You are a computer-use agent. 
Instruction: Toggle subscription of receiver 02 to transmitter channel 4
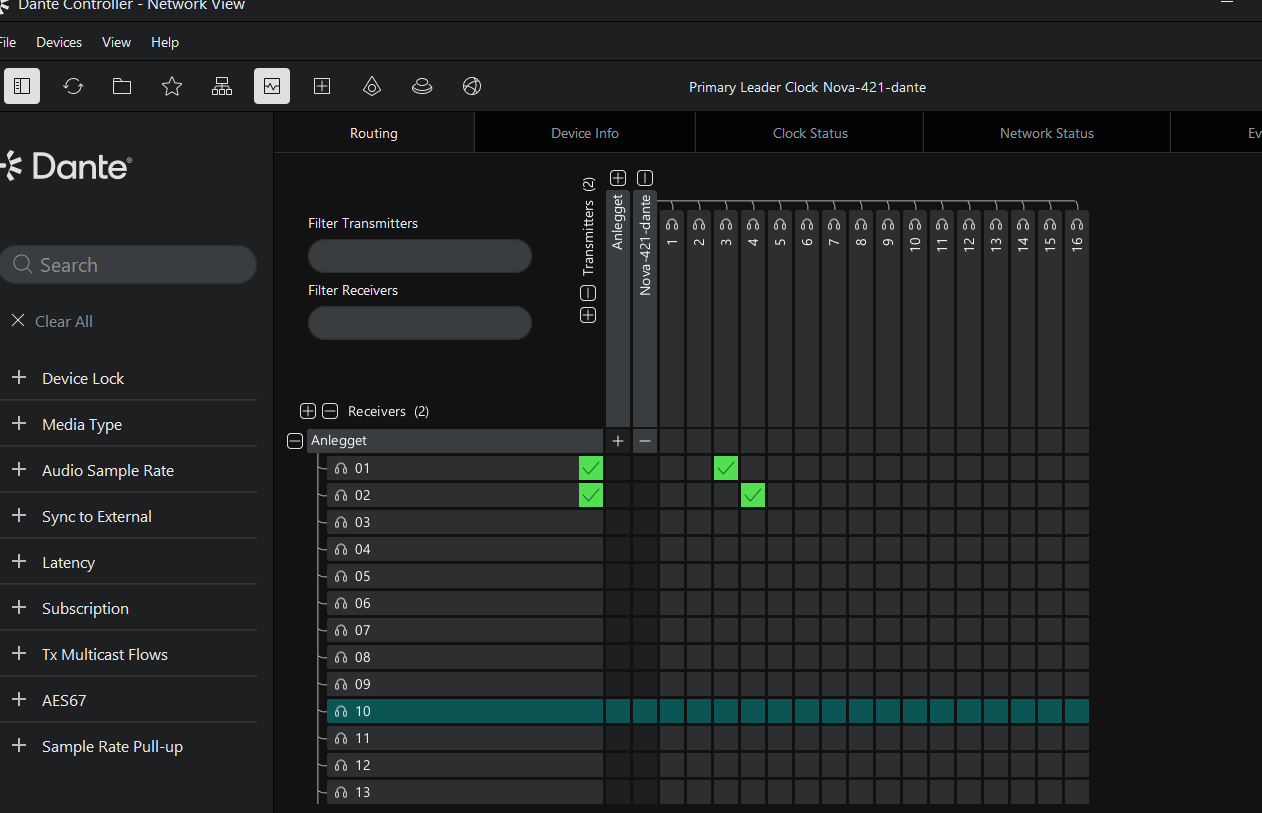point(753,495)
